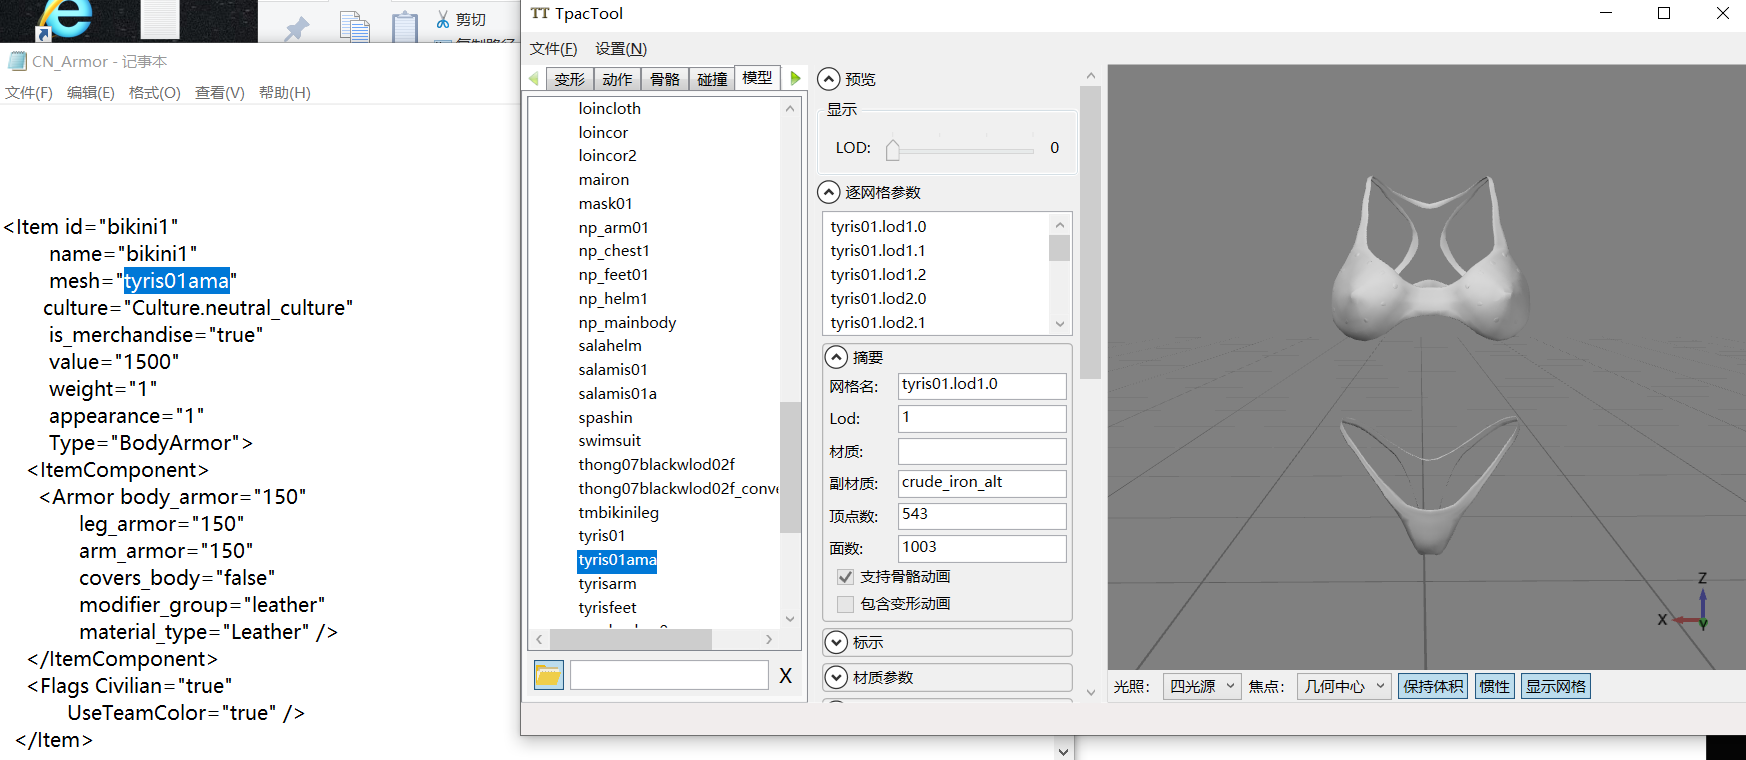The image size is (1746, 760).
Task: Click the left green tab-scroll arrow
Action: tap(533, 78)
